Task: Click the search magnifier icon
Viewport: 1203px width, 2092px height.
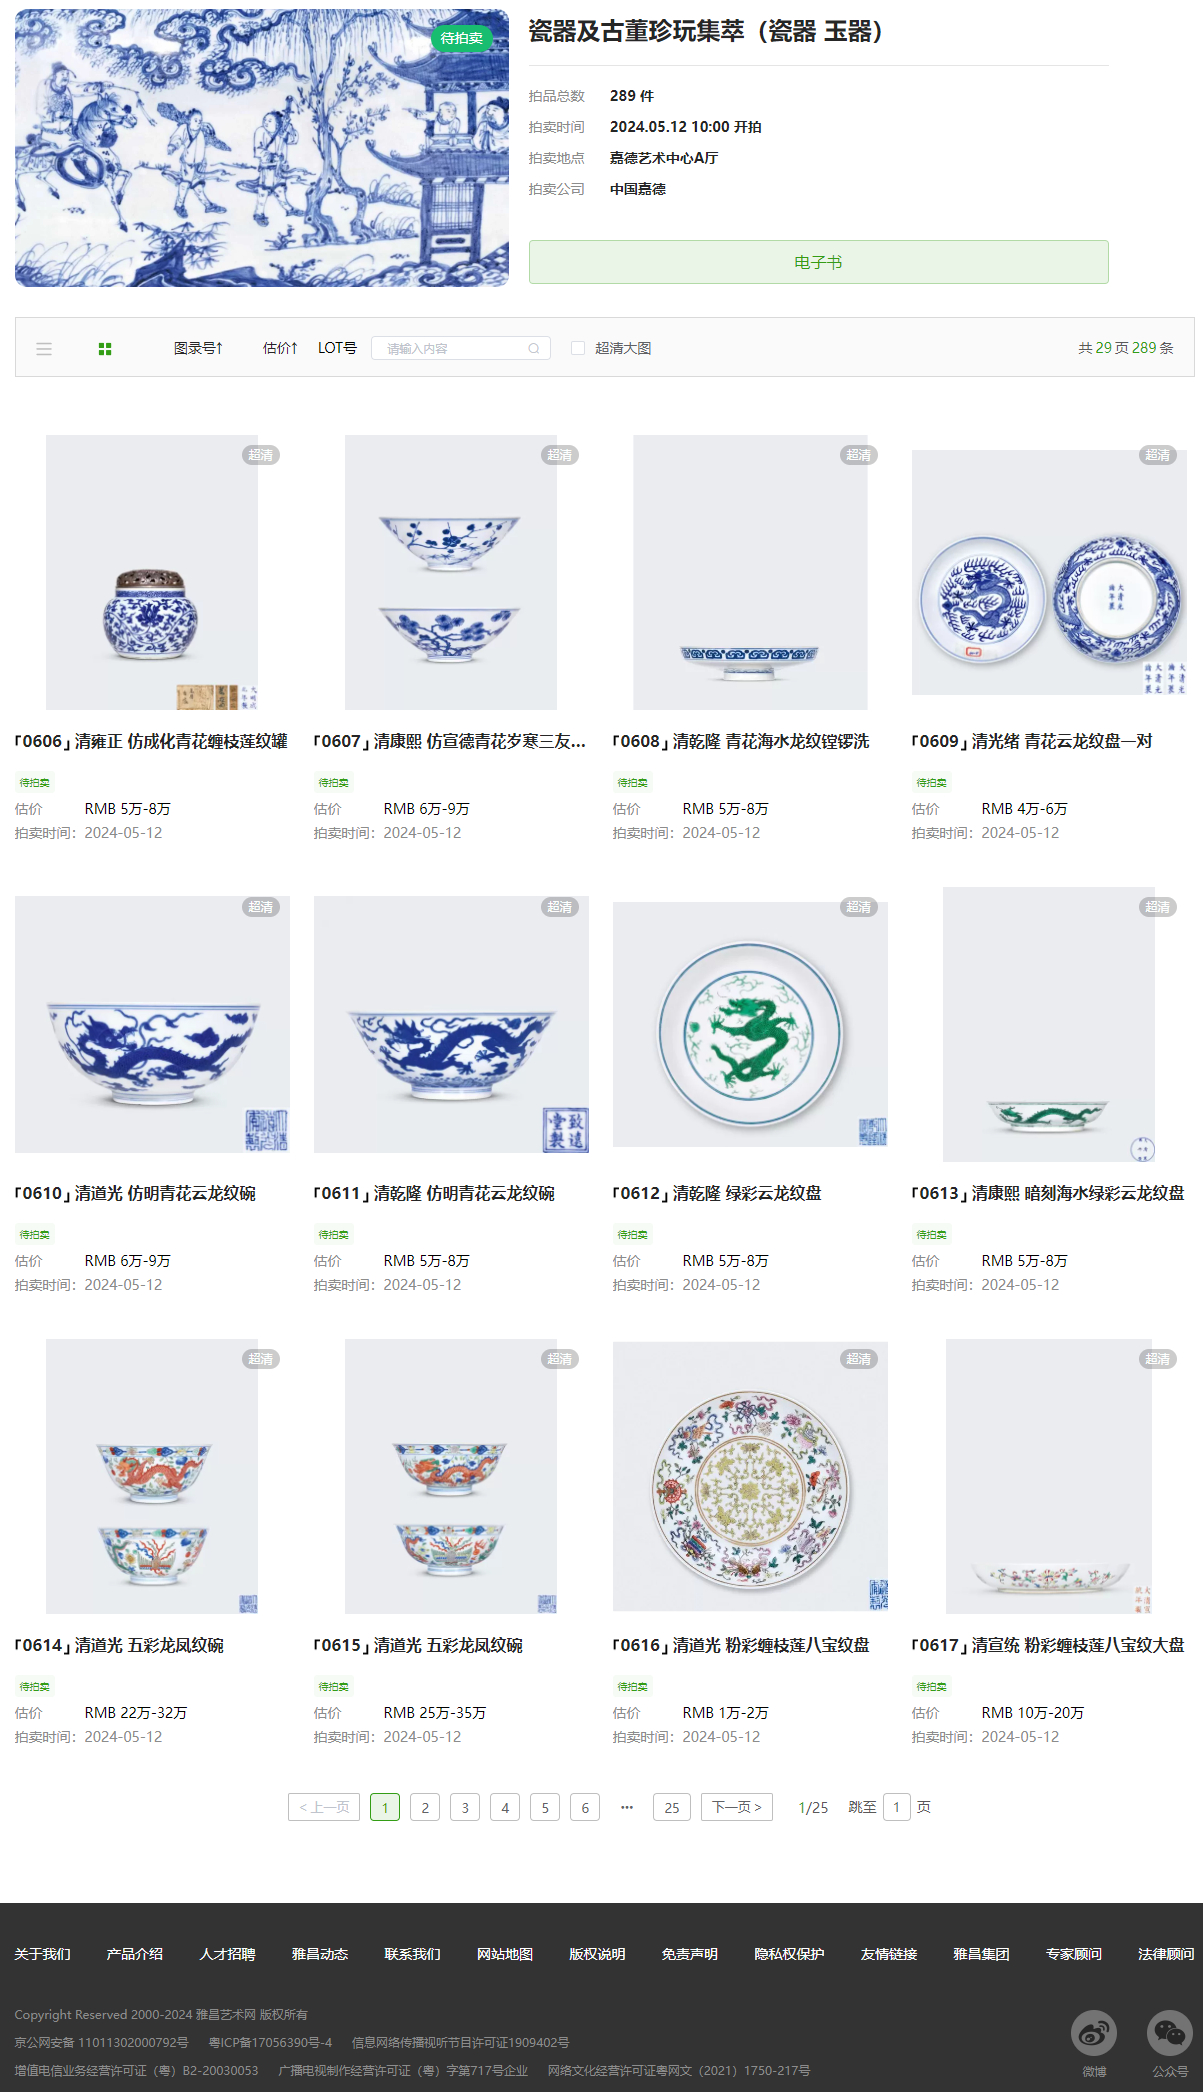Action: pos(534,349)
